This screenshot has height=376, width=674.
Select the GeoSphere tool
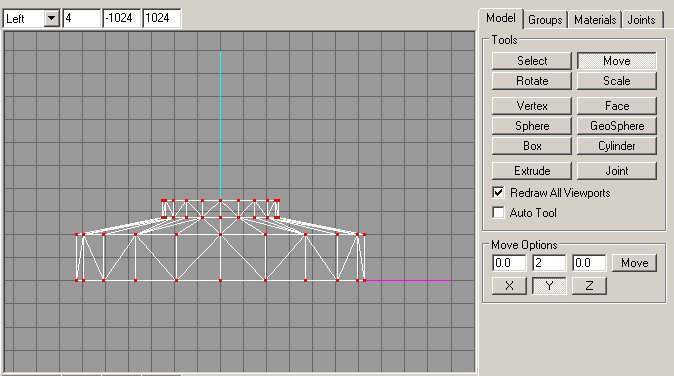click(616, 126)
